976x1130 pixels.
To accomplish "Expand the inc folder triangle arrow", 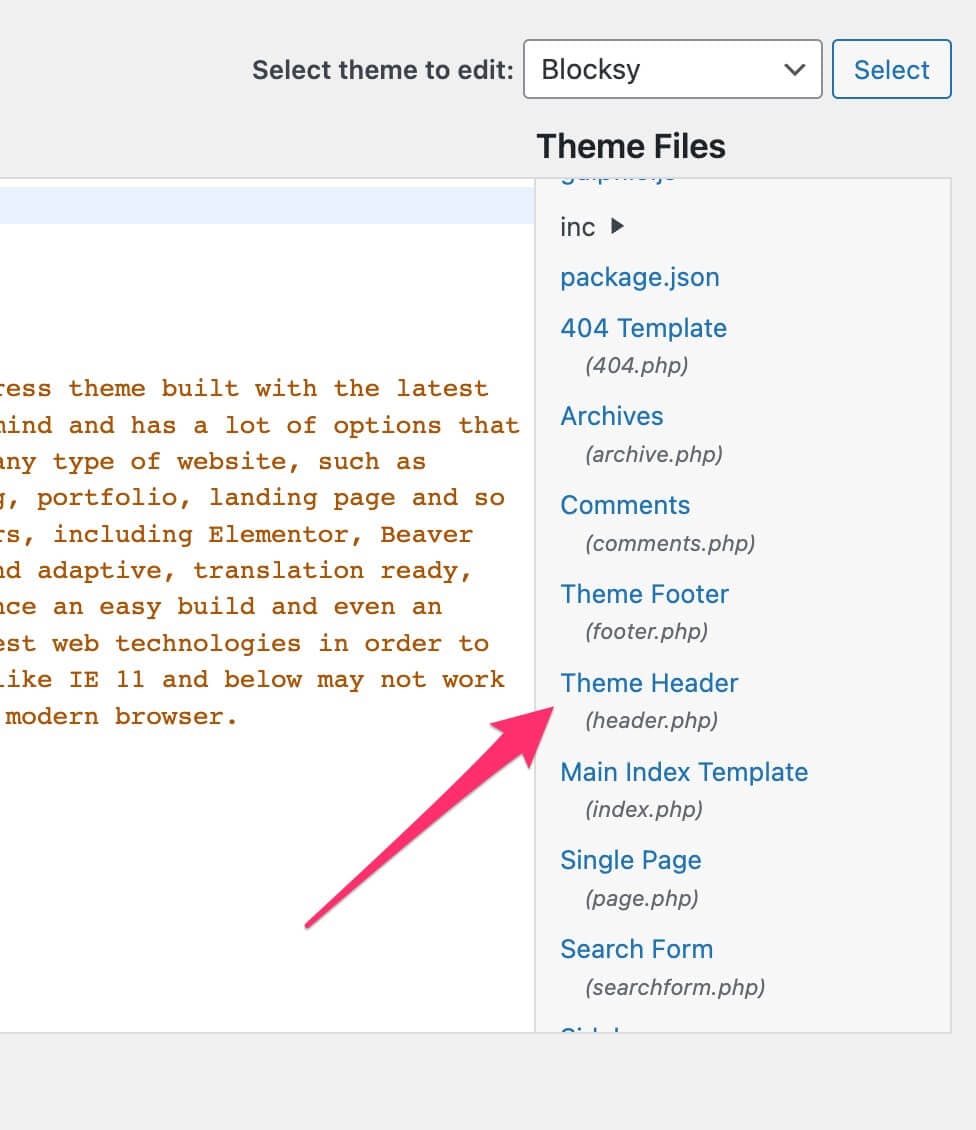I will coord(617,227).
